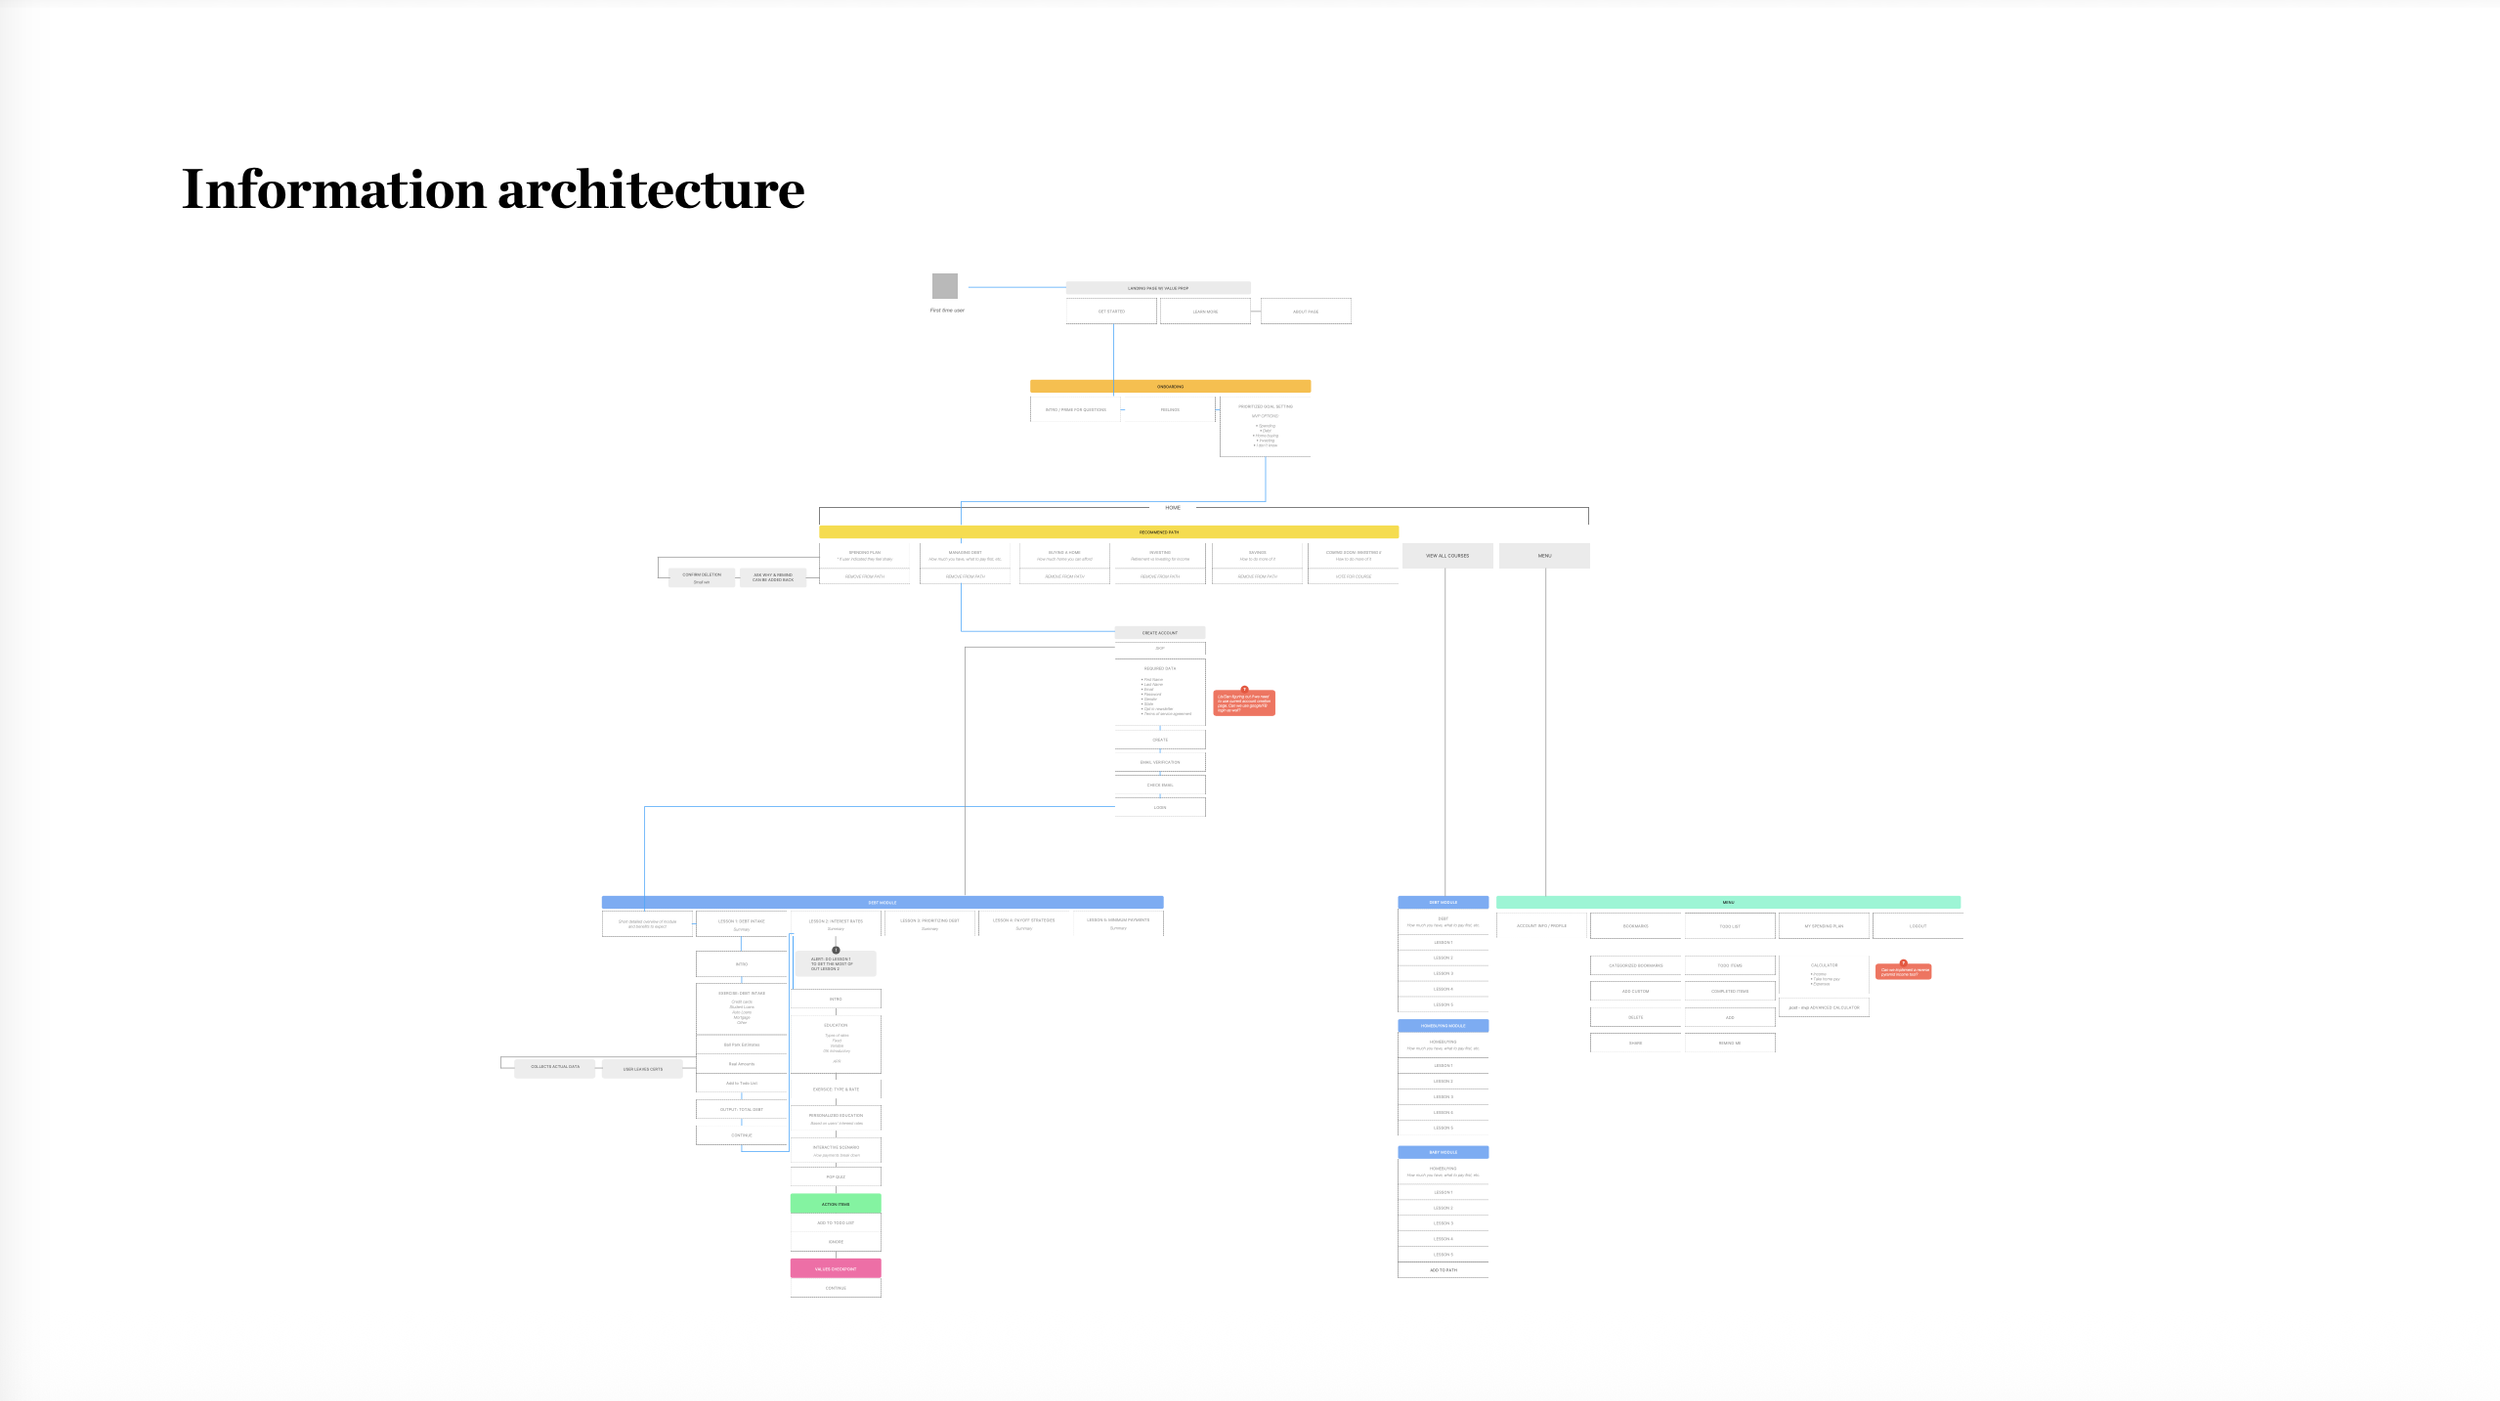Click the green Action Items box
The image size is (2500, 1401).
pyautogui.click(x=835, y=1204)
